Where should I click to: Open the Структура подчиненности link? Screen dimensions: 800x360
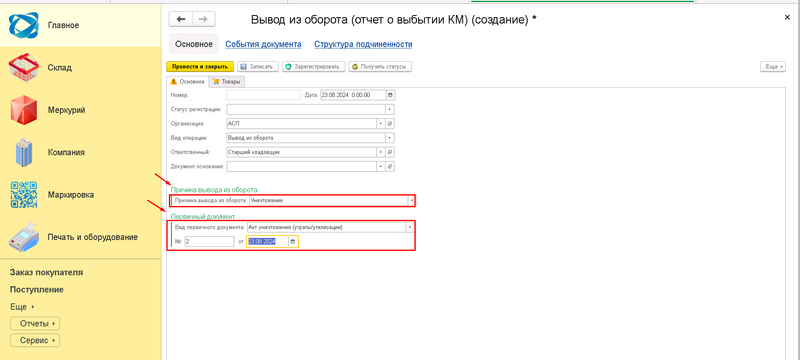(x=363, y=44)
